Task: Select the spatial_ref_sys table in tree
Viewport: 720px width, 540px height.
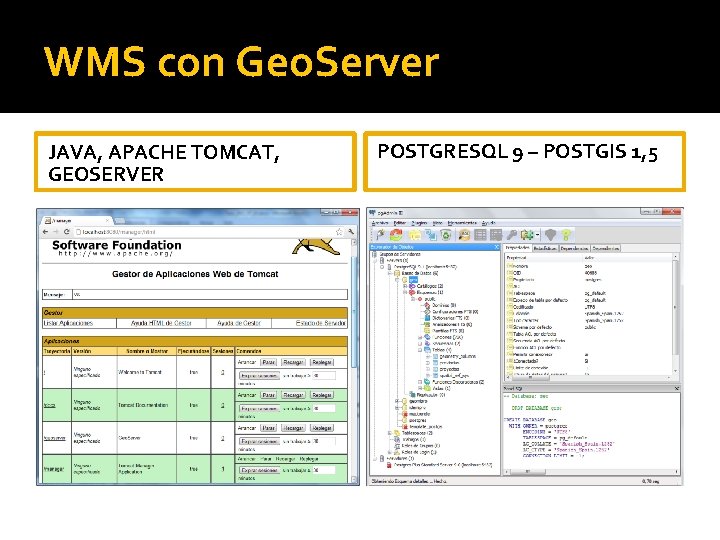Action: click(x=454, y=376)
